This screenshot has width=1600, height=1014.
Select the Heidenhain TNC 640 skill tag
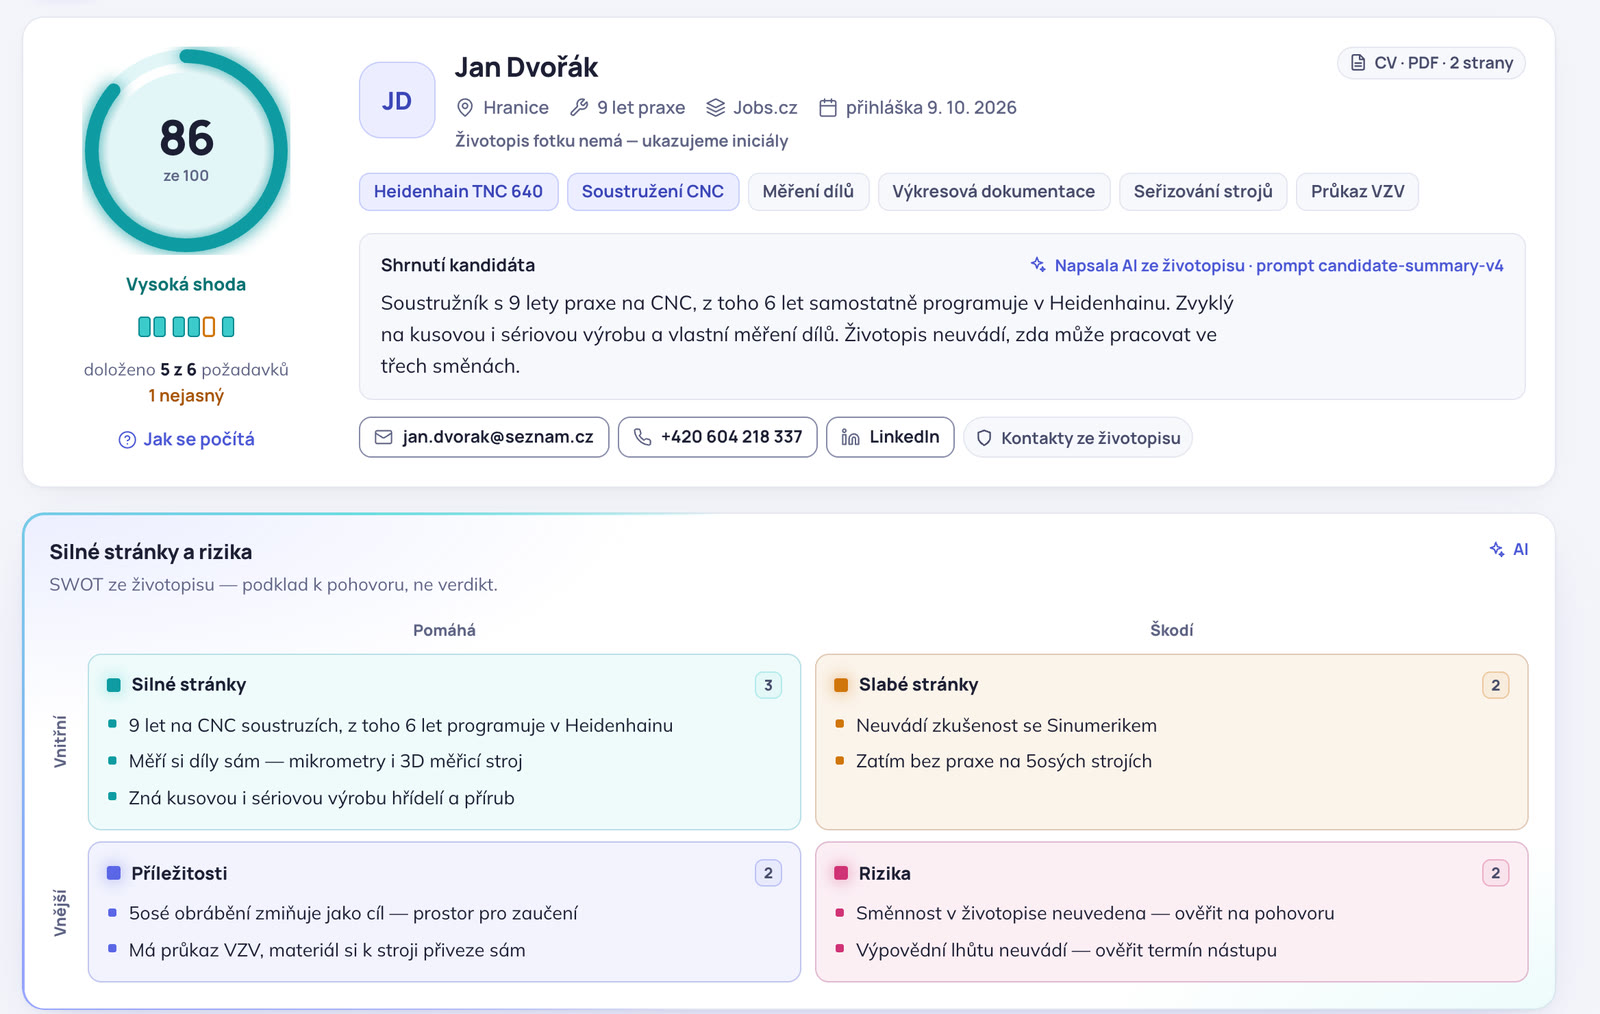click(458, 191)
